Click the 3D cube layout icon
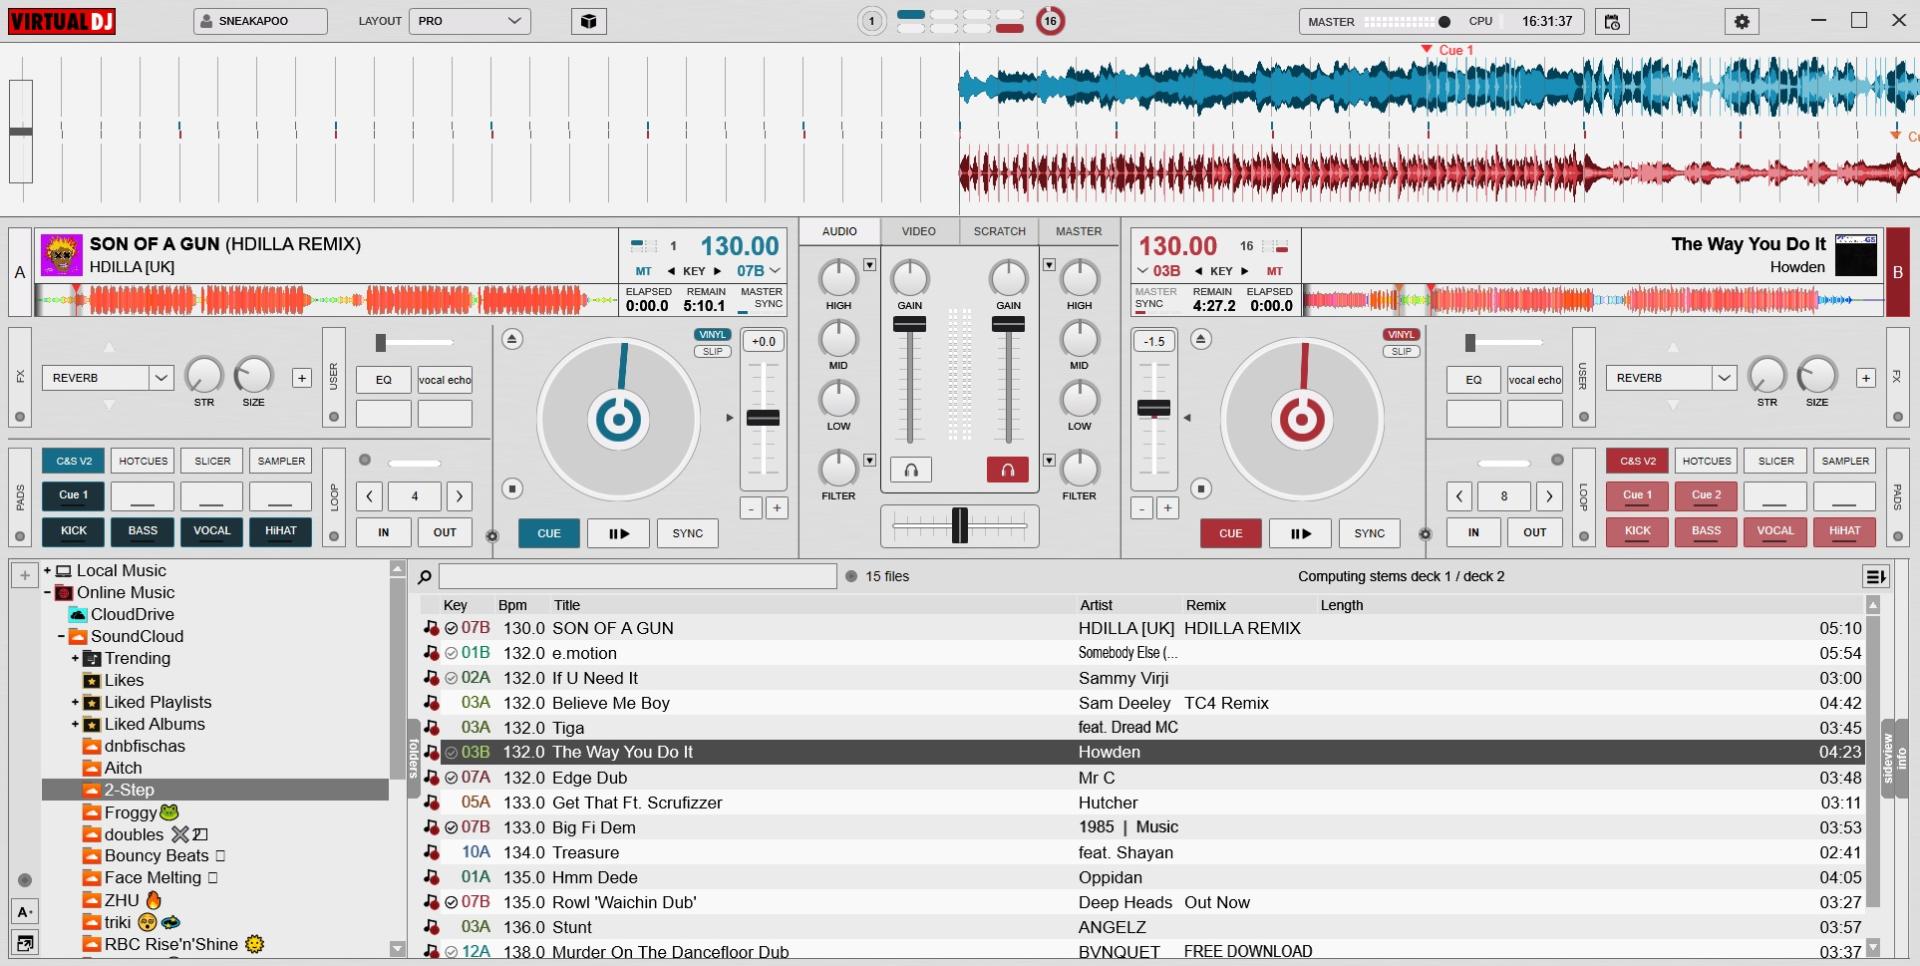1920x966 pixels. [x=589, y=21]
